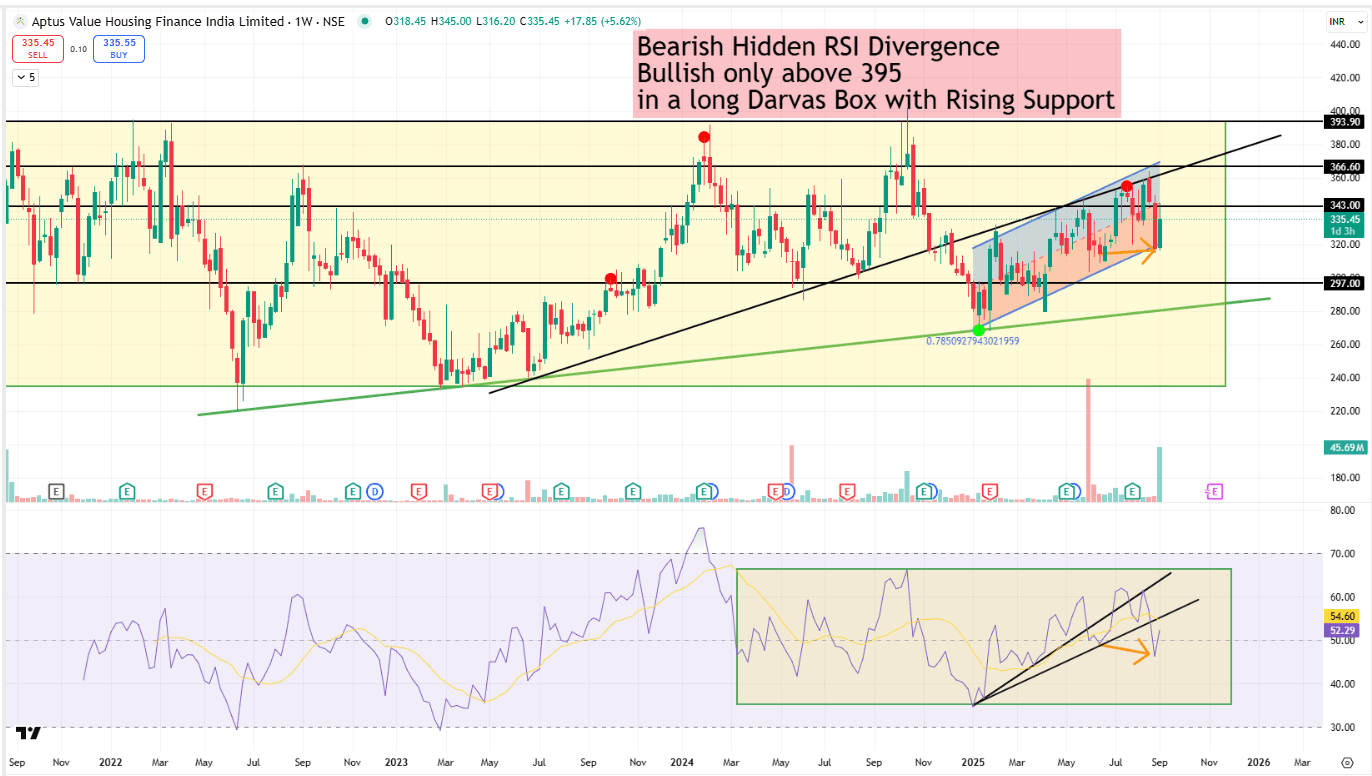
Task: Open the green earnings marker at August 2025
Action: point(1133,491)
